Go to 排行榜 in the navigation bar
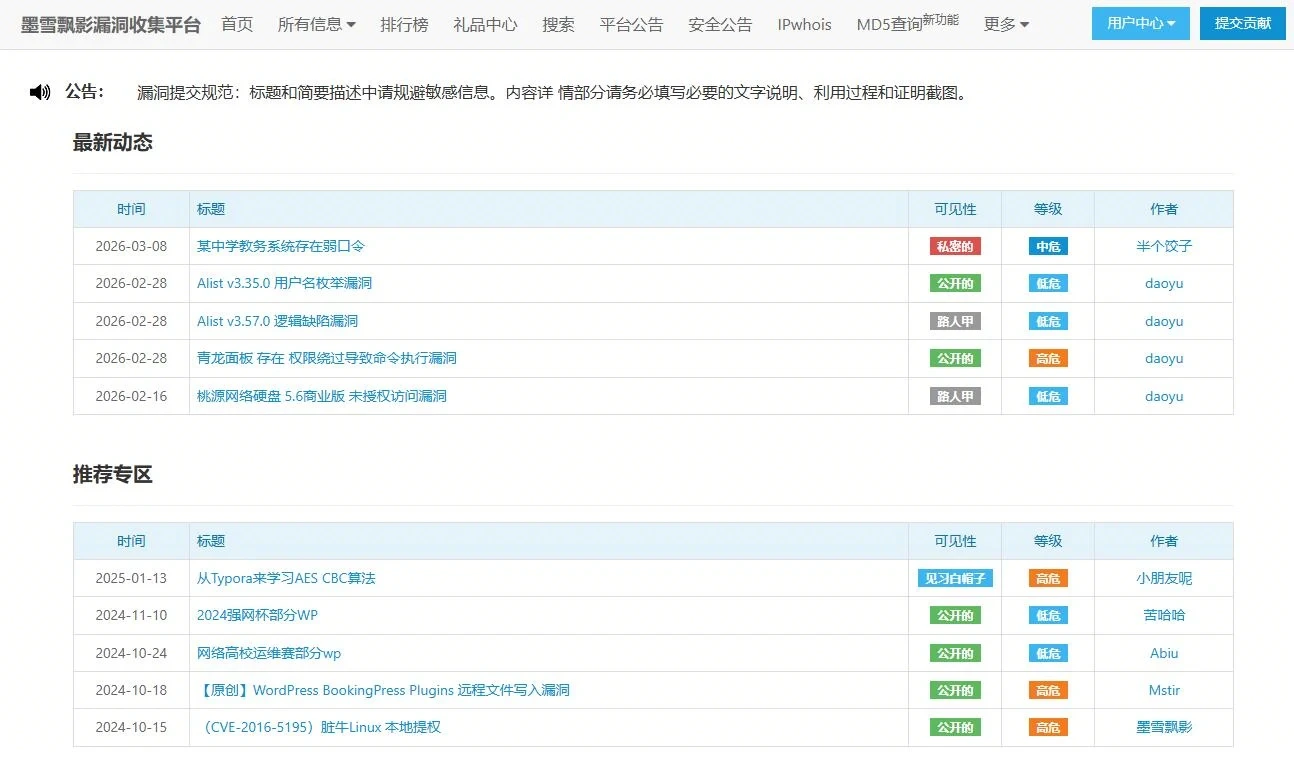Screen dimensions: 1294x757 404,24
